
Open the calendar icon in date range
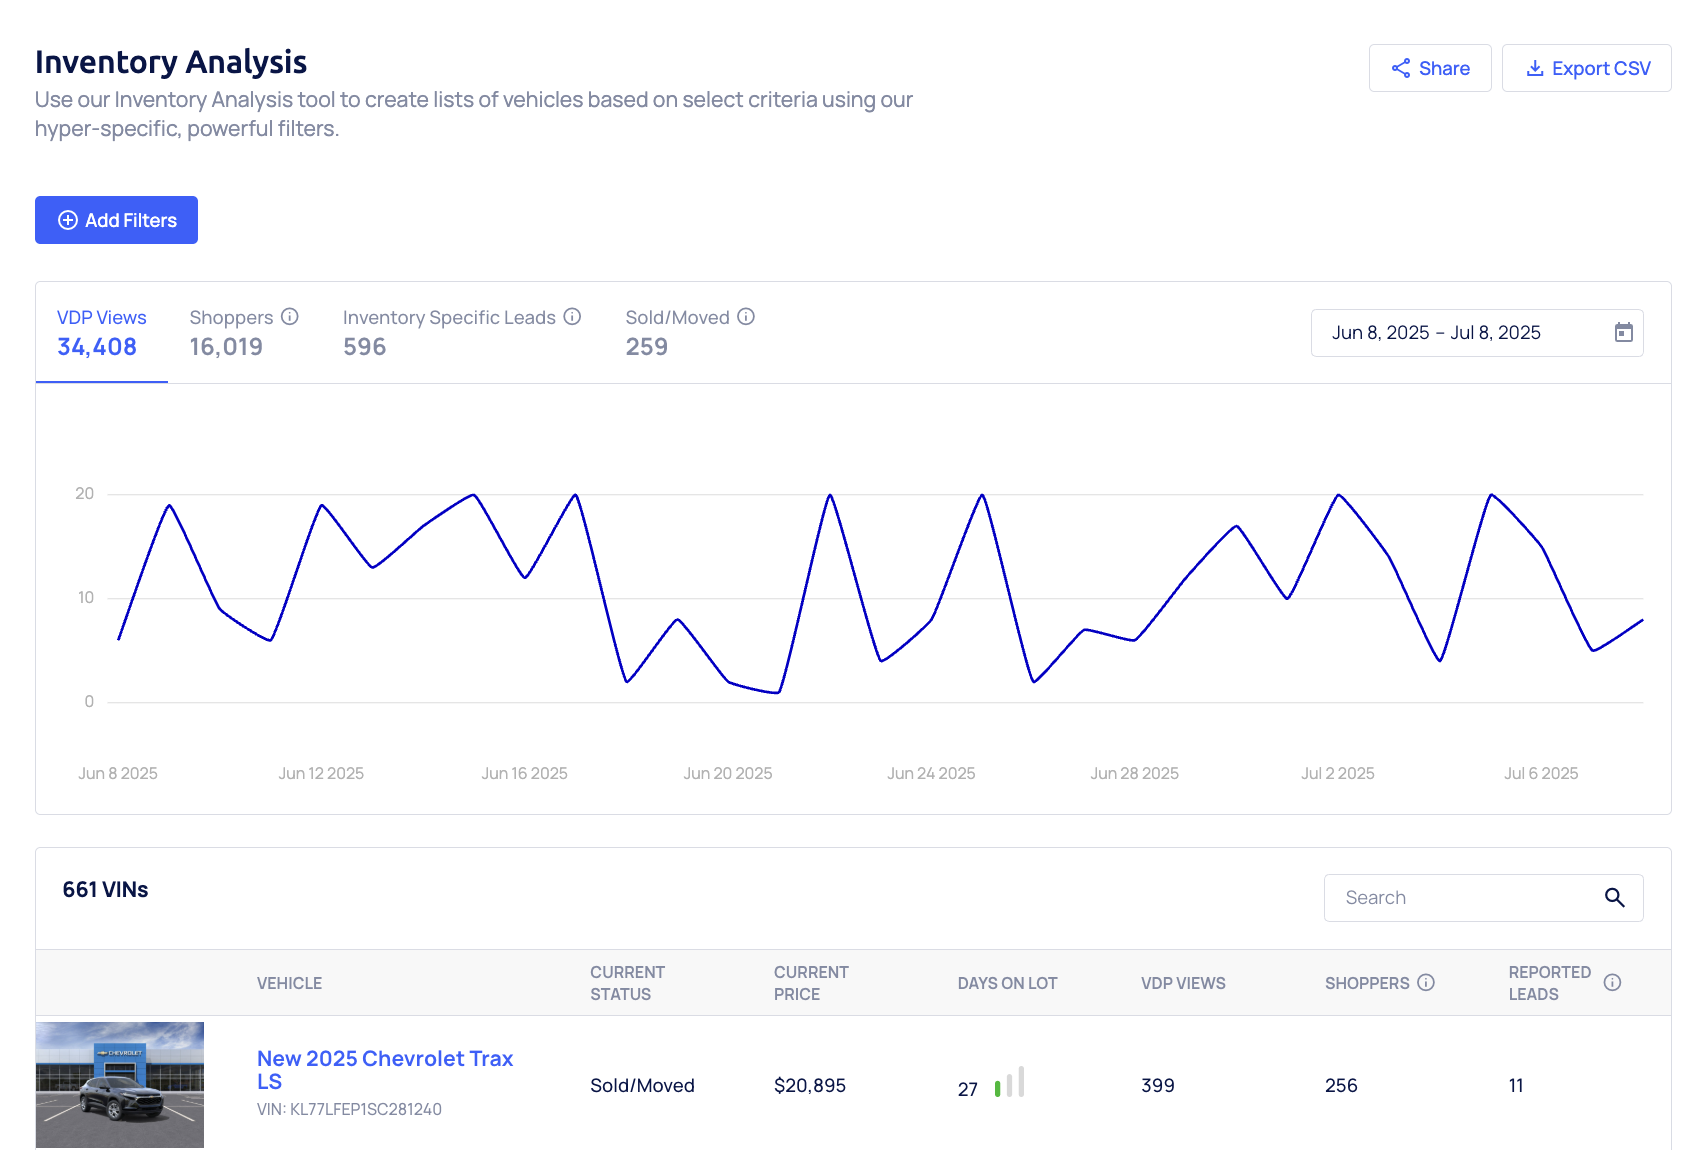(1623, 333)
